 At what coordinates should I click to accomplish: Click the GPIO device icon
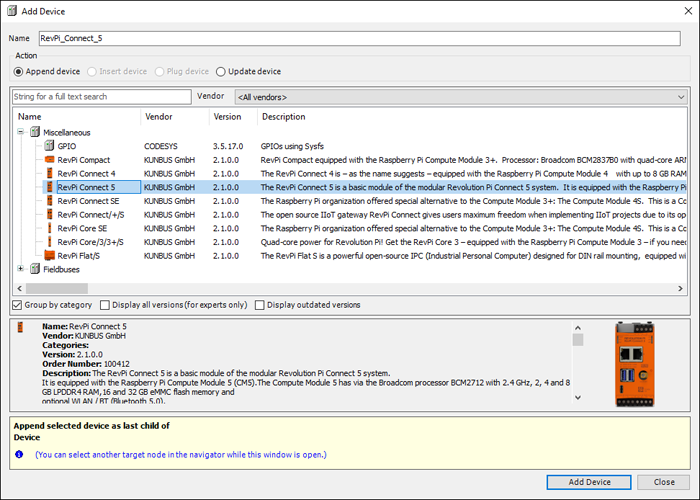tap(48, 145)
